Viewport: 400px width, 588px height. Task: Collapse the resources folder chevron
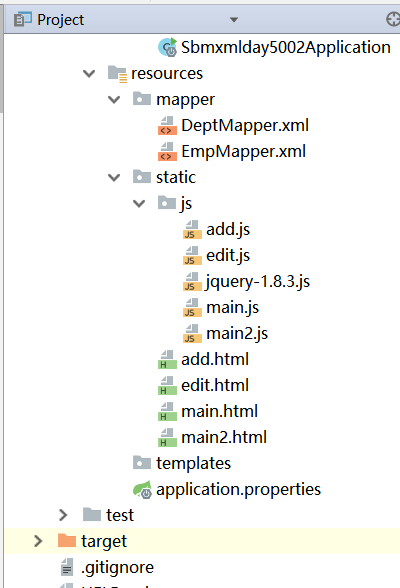(x=89, y=74)
